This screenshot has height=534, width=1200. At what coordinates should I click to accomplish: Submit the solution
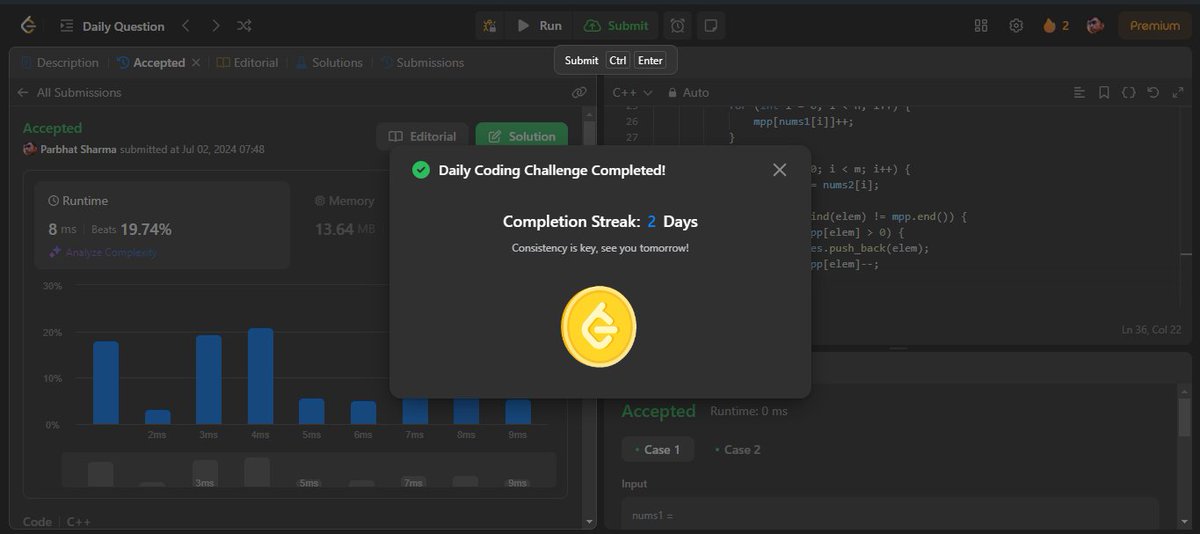point(616,26)
